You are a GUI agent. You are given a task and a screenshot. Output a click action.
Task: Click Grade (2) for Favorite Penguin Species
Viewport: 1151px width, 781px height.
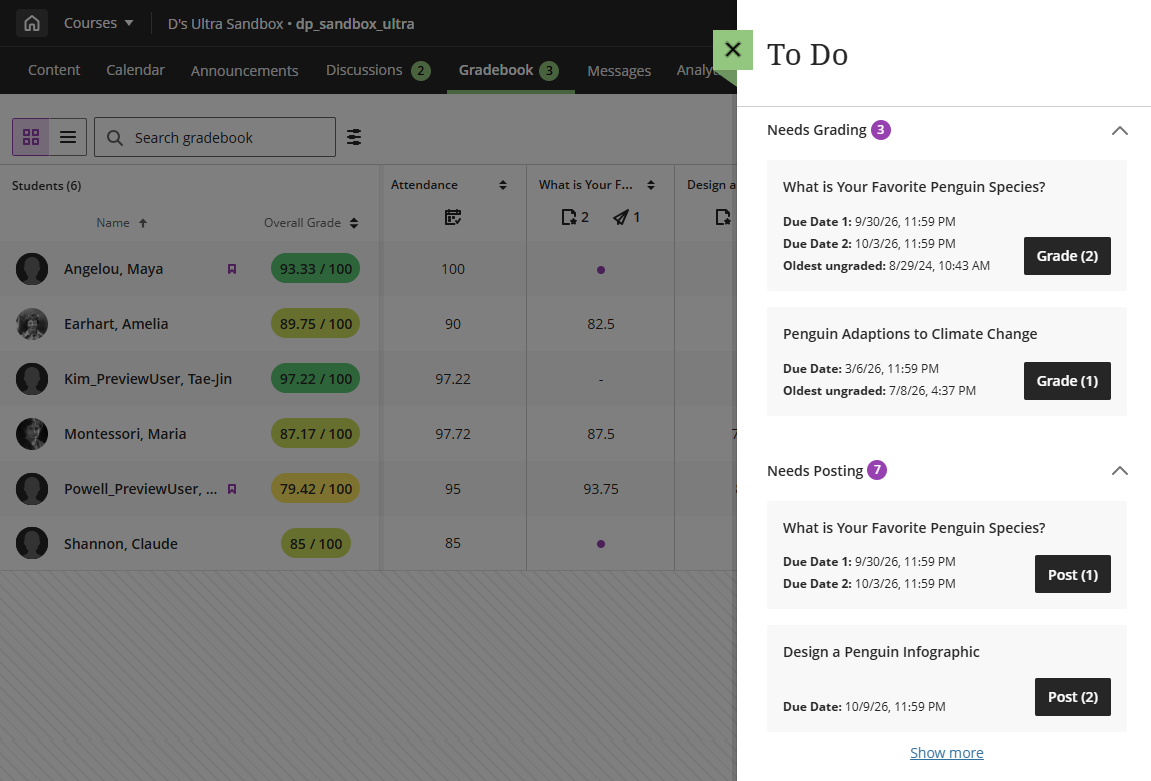(x=1067, y=256)
